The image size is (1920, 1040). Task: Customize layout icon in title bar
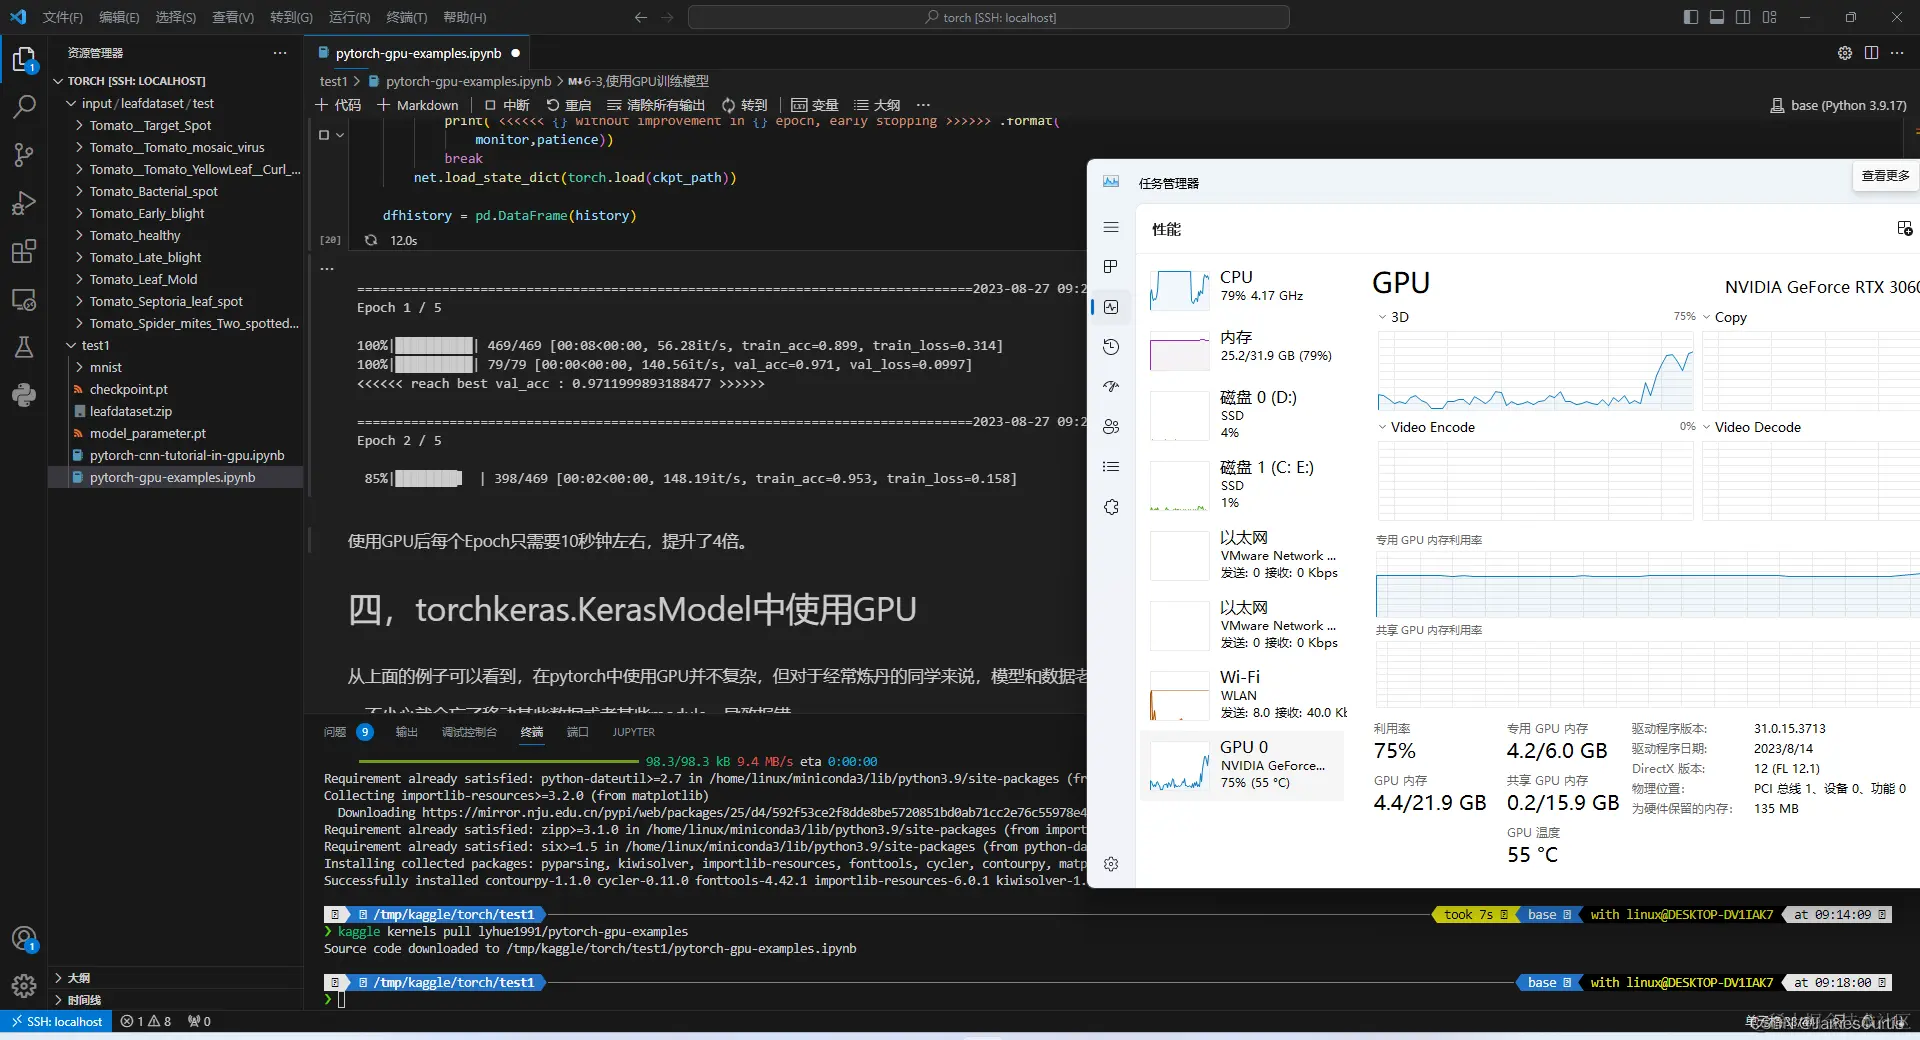tap(1770, 17)
